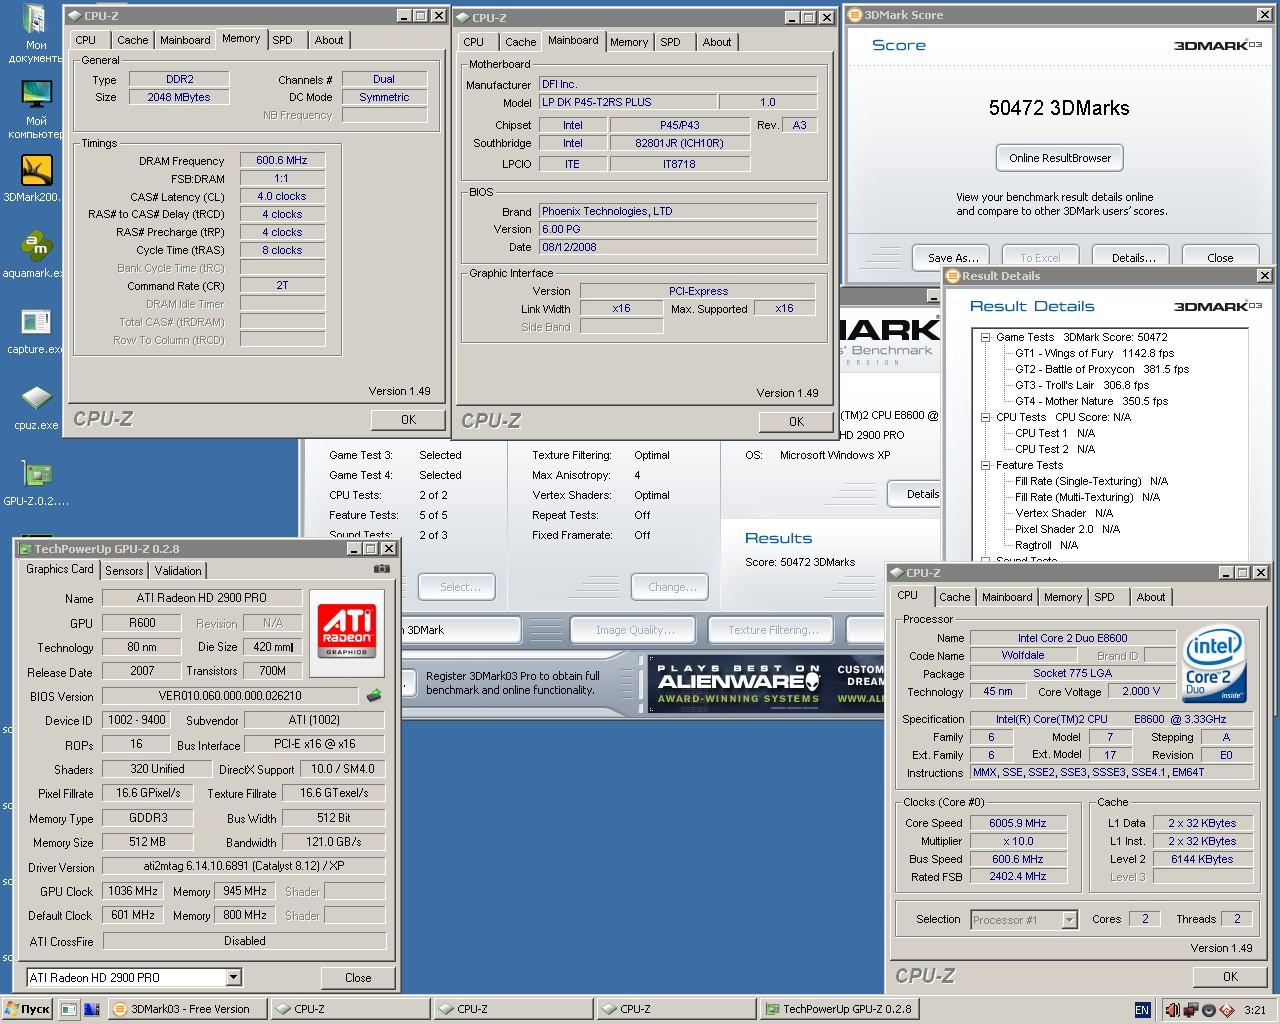The height and width of the screenshot is (1024, 1280).
Task: Click the Image Quality button in 3DMark03
Action: 635,630
